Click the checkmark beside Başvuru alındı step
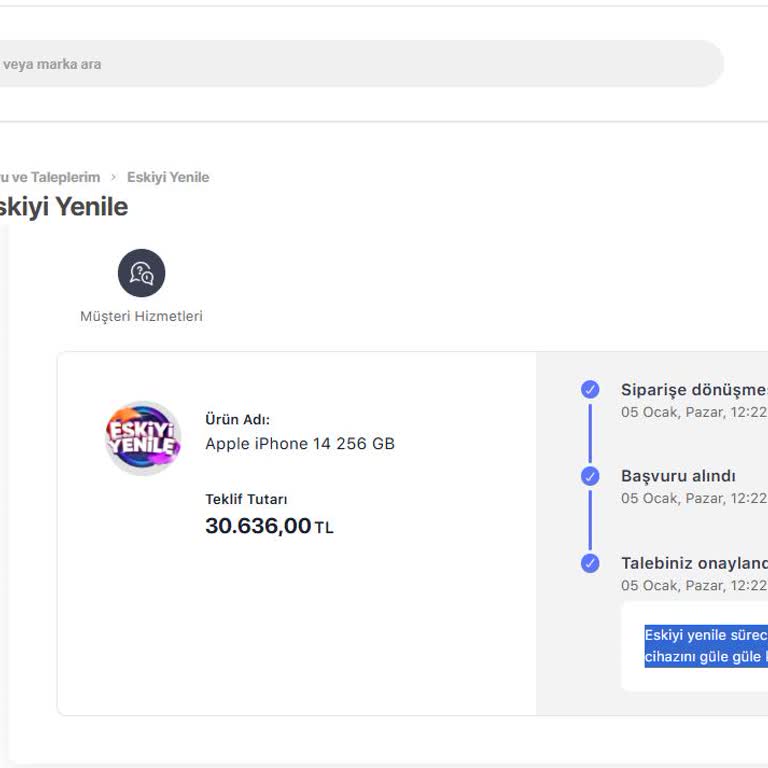This screenshot has height=768, width=768. coord(590,476)
